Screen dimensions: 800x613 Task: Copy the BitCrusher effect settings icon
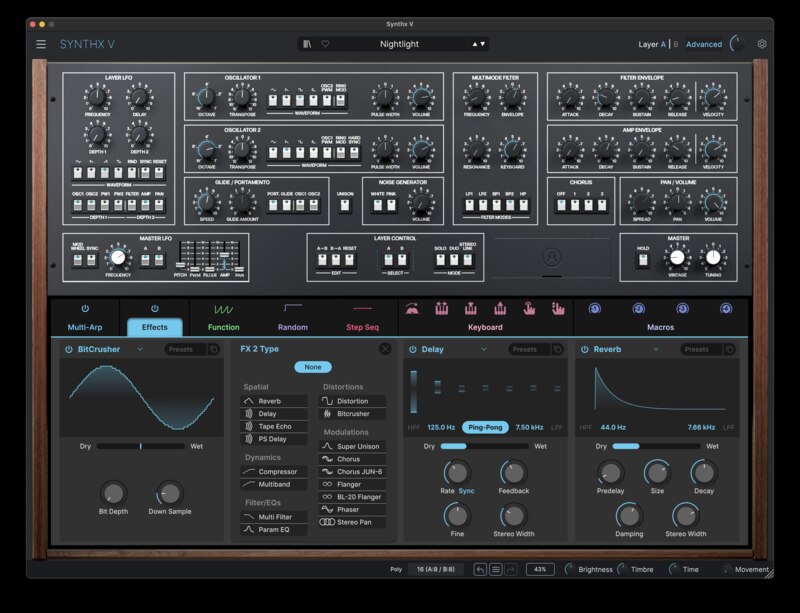(x=213, y=350)
